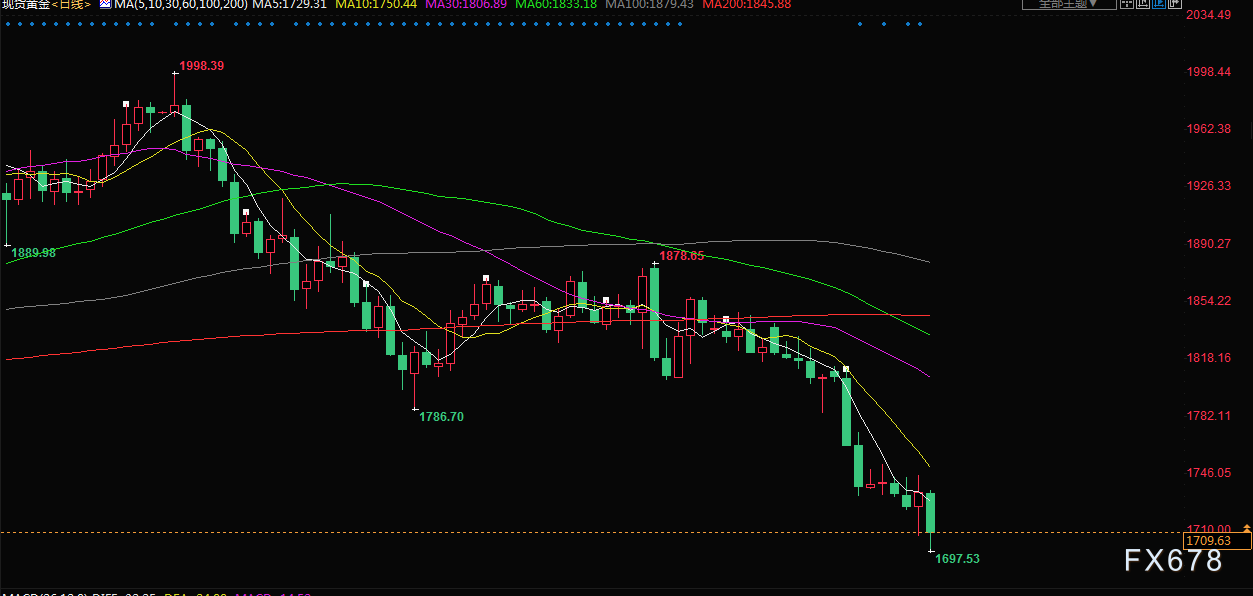Click the small yellow icon beside the 1709.63 price tag
The height and width of the screenshot is (596, 1253).
pos(1246,526)
